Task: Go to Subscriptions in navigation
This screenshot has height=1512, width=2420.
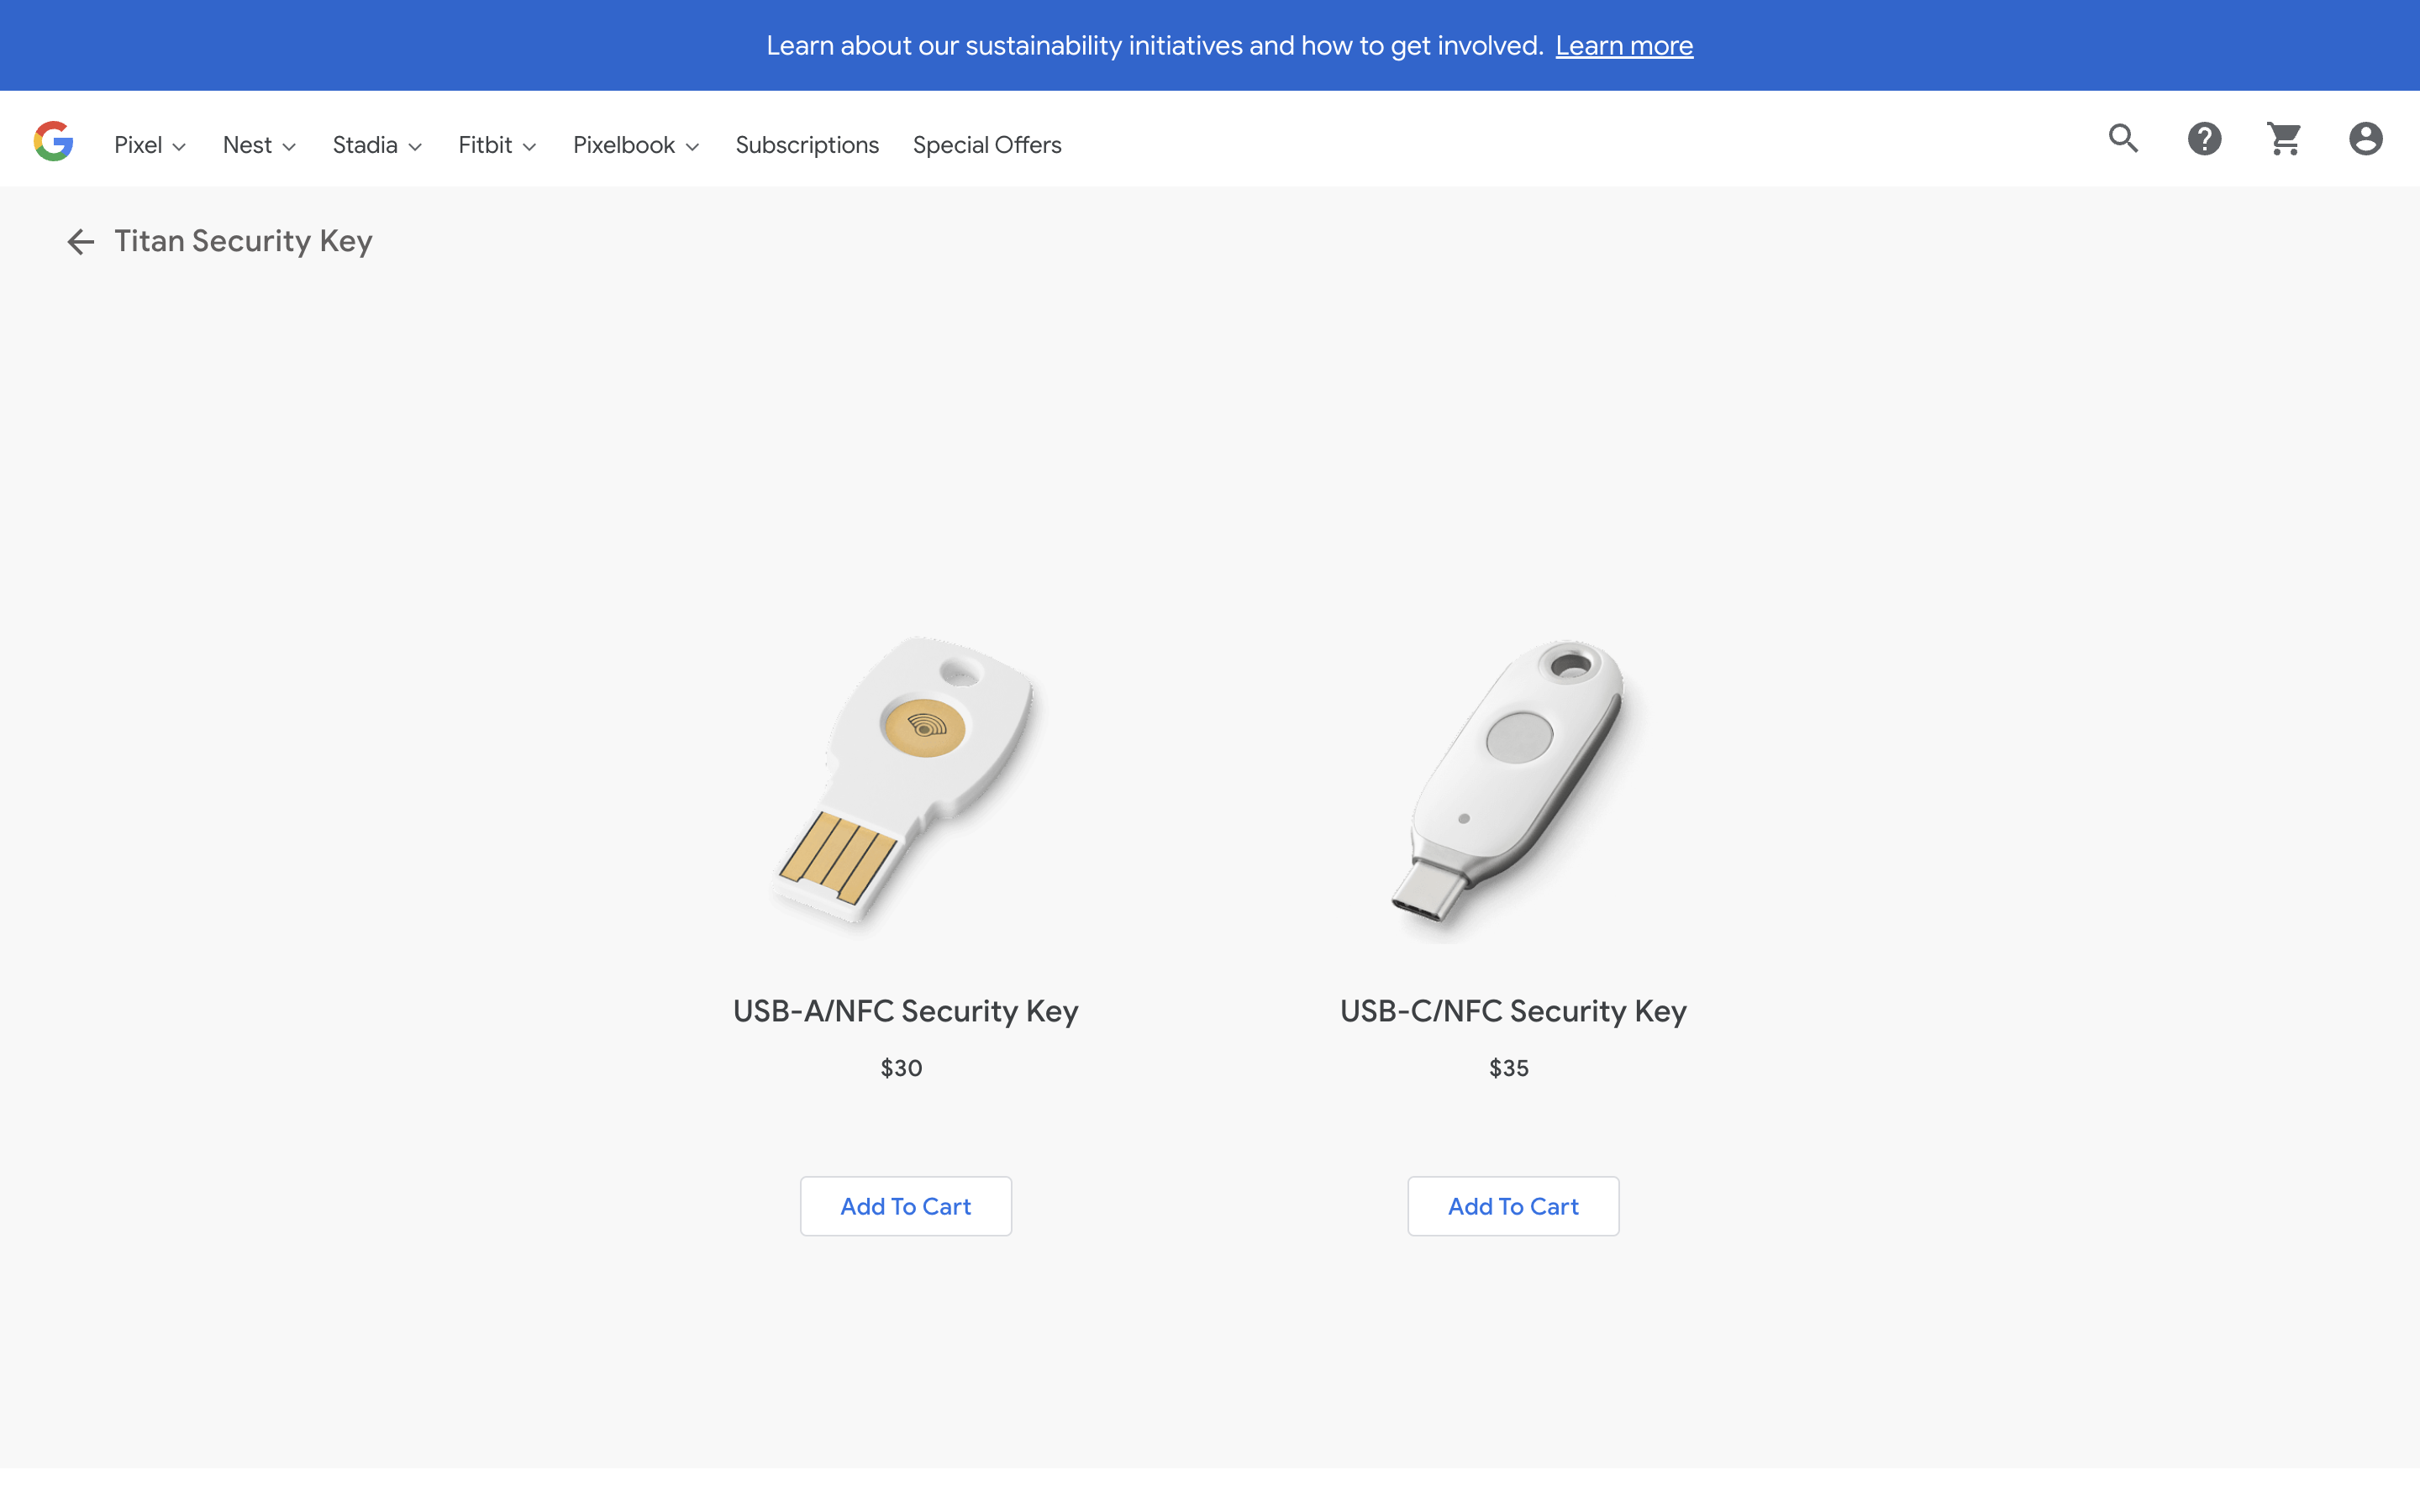Action: click(807, 145)
